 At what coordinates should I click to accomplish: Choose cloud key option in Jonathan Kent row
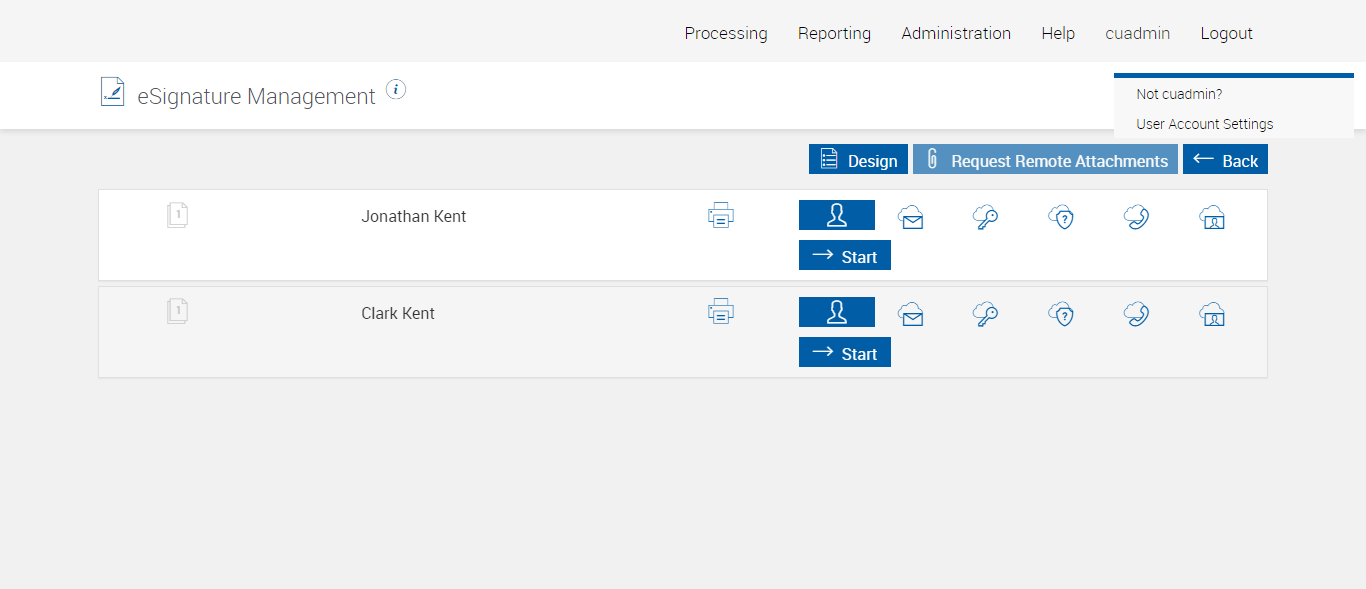click(x=985, y=217)
